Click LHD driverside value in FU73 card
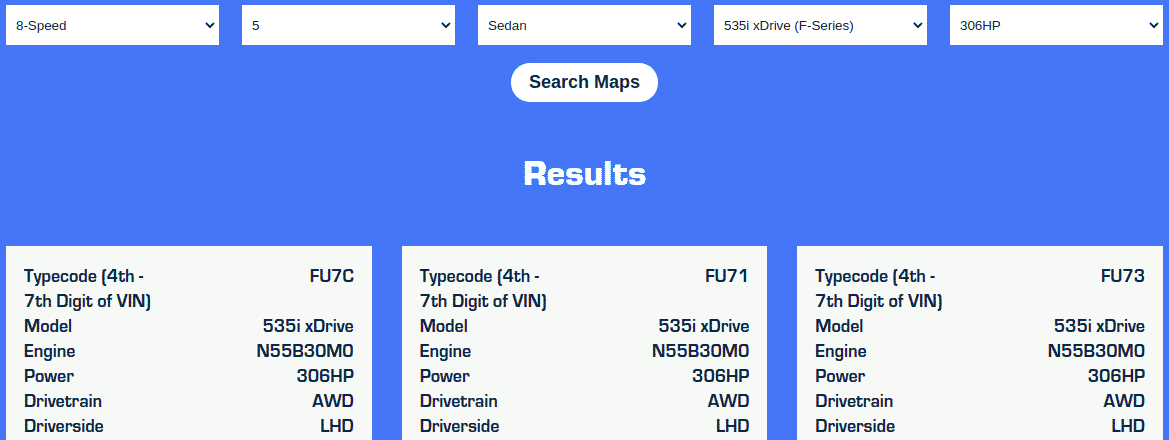 click(x=1129, y=427)
